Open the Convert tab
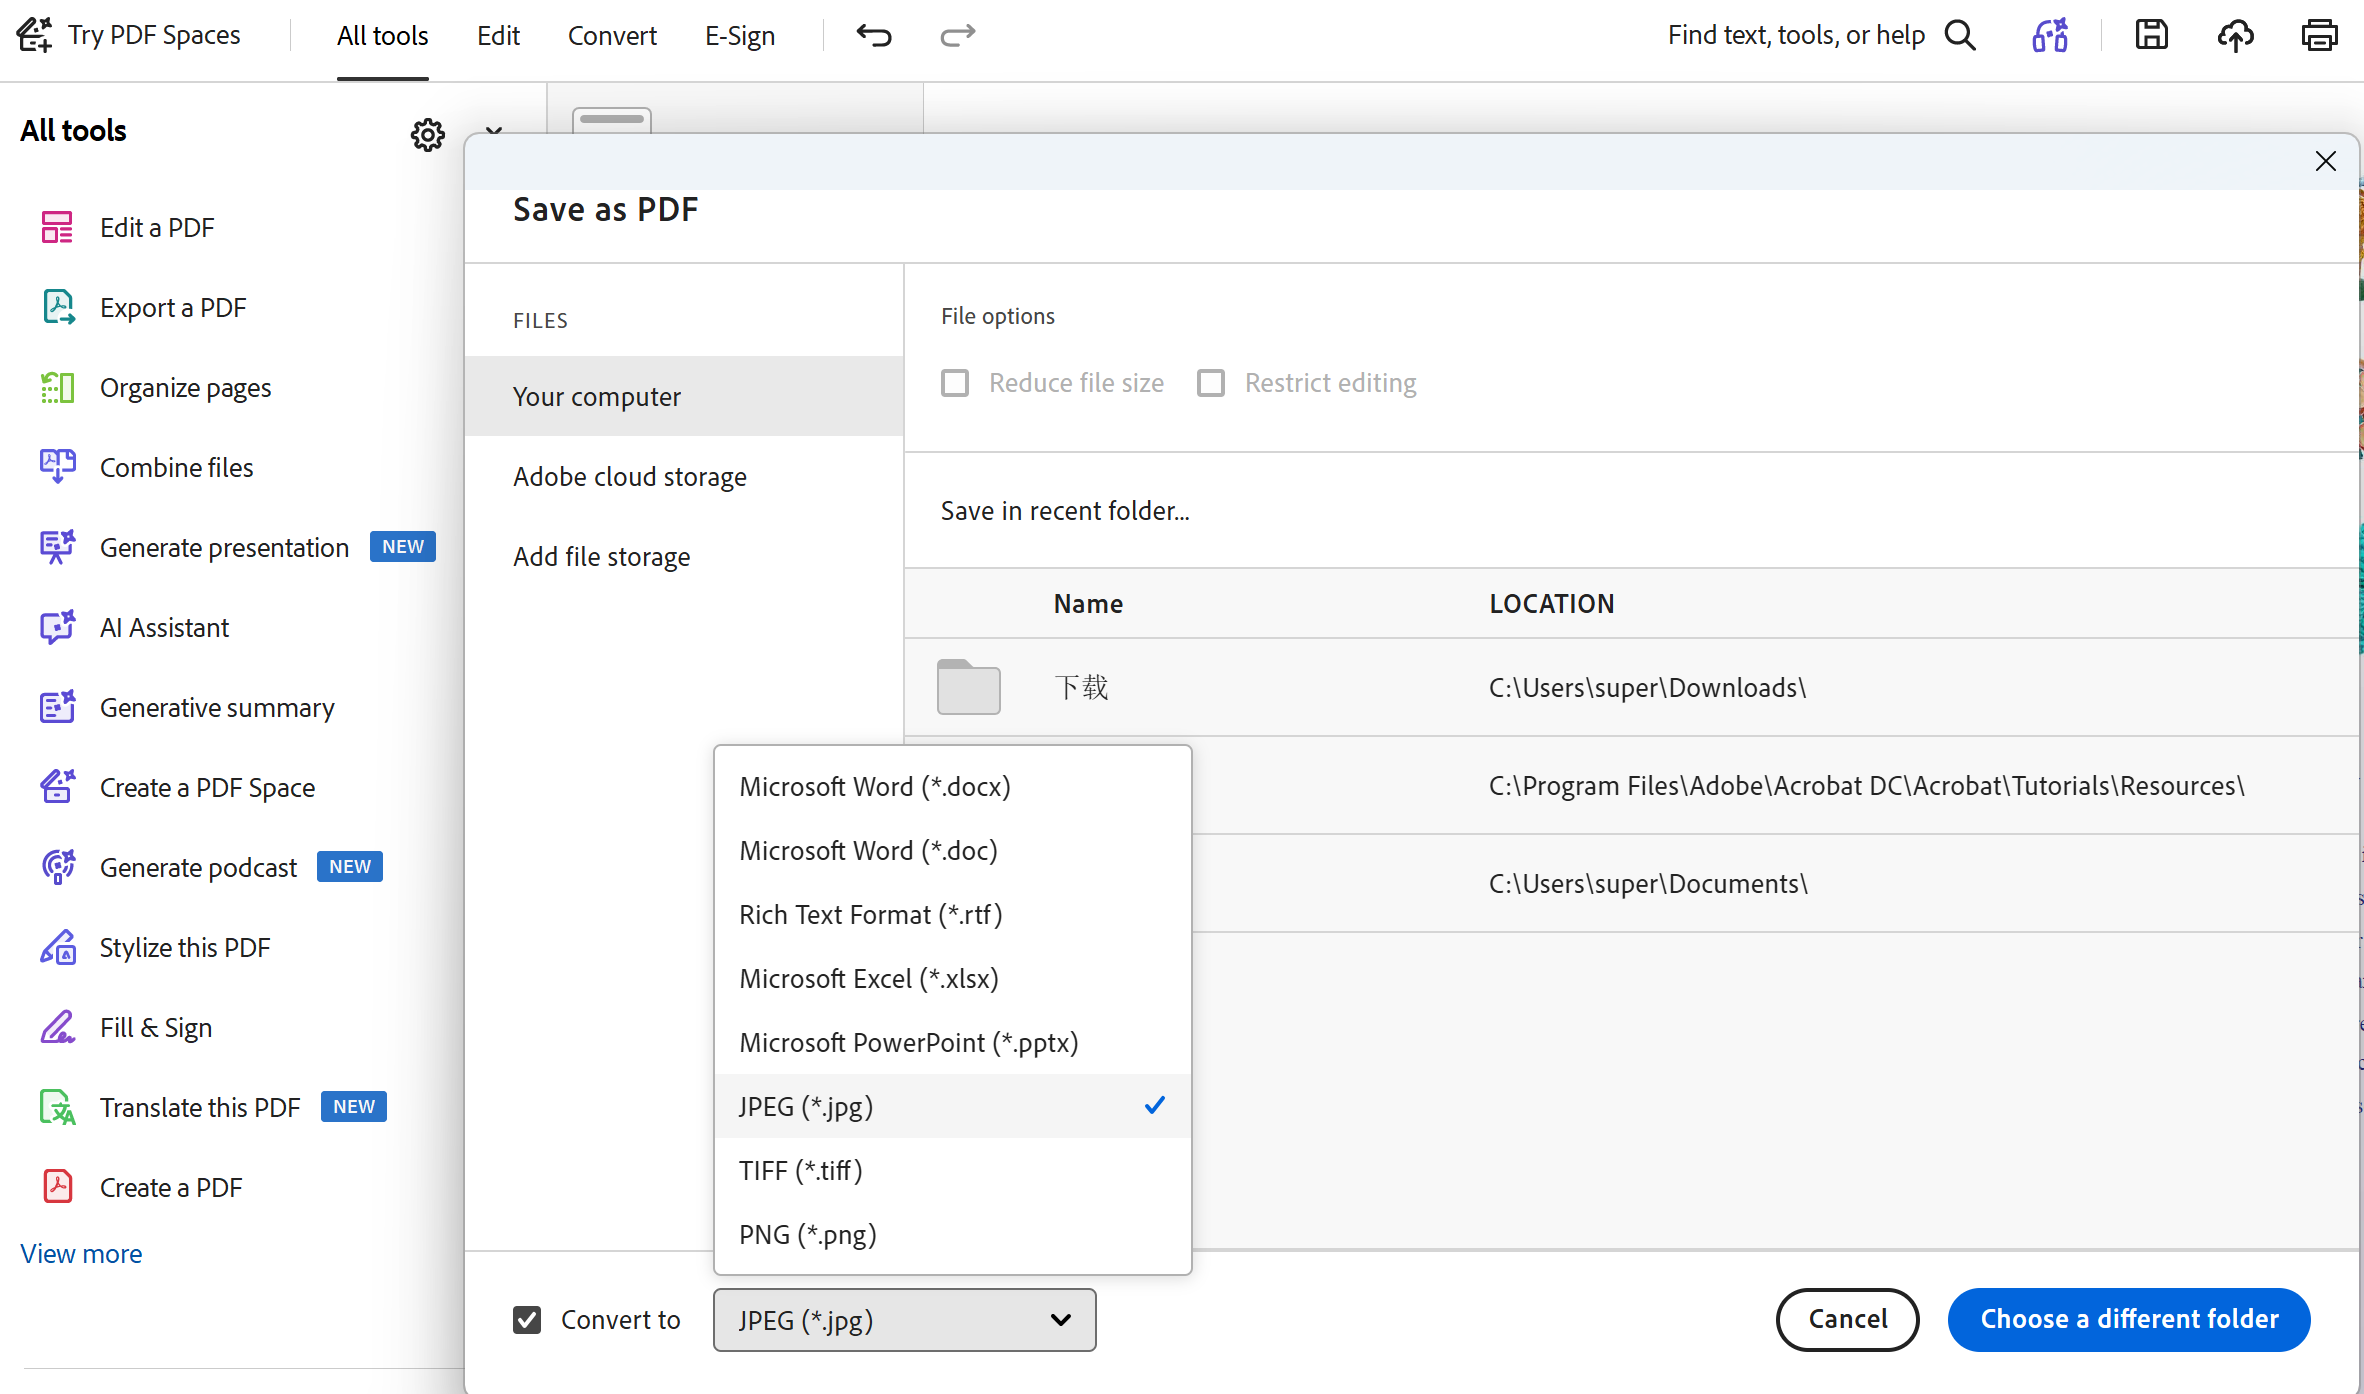This screenshot has width=2364, height=1394. 612,36
